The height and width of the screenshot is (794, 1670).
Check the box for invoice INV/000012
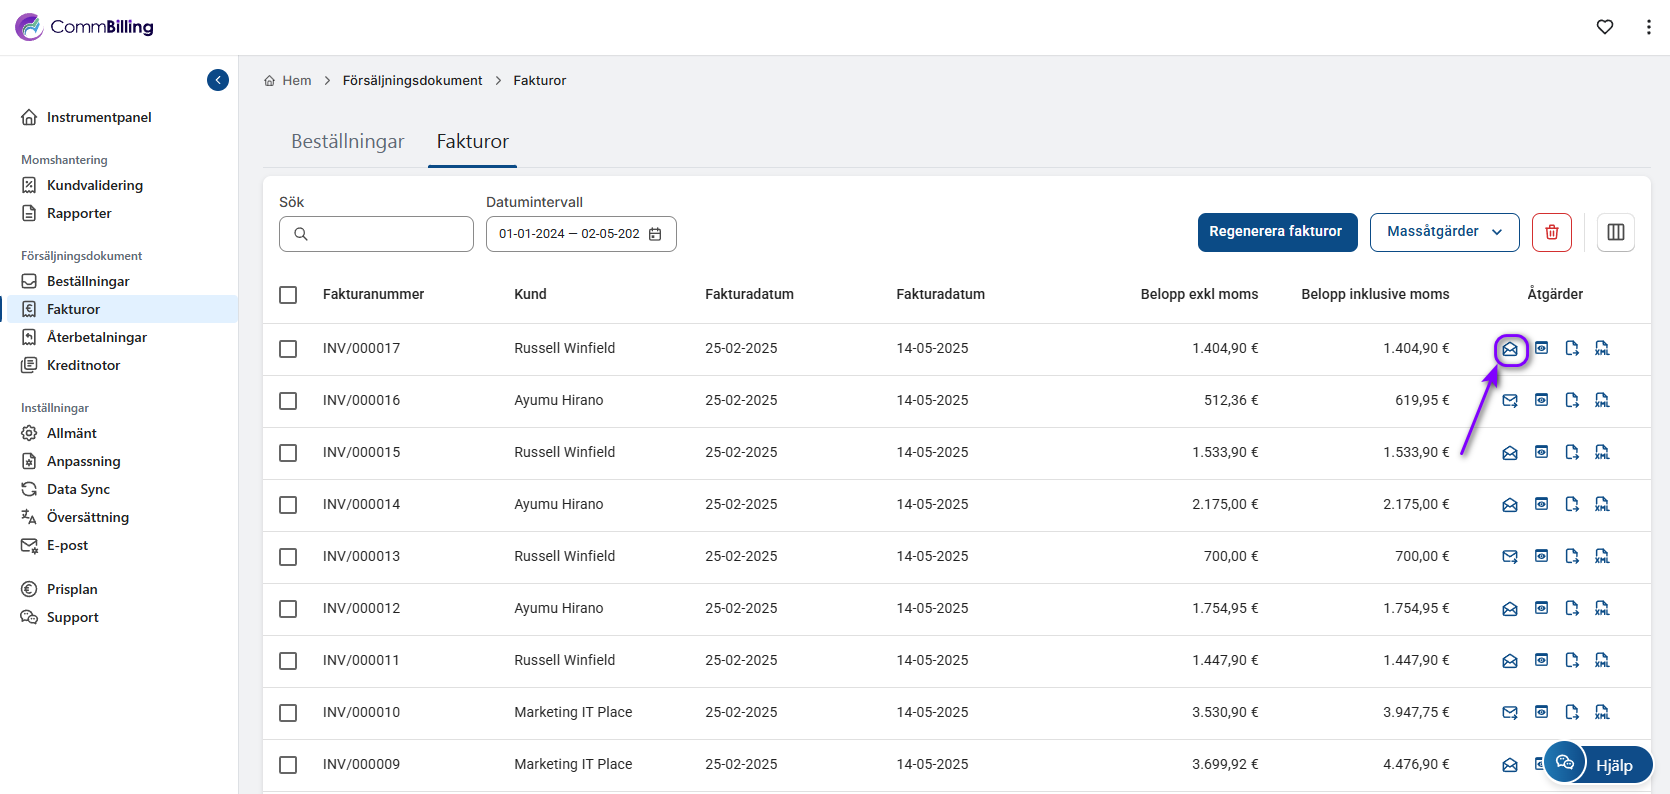[x=288, y=609]
